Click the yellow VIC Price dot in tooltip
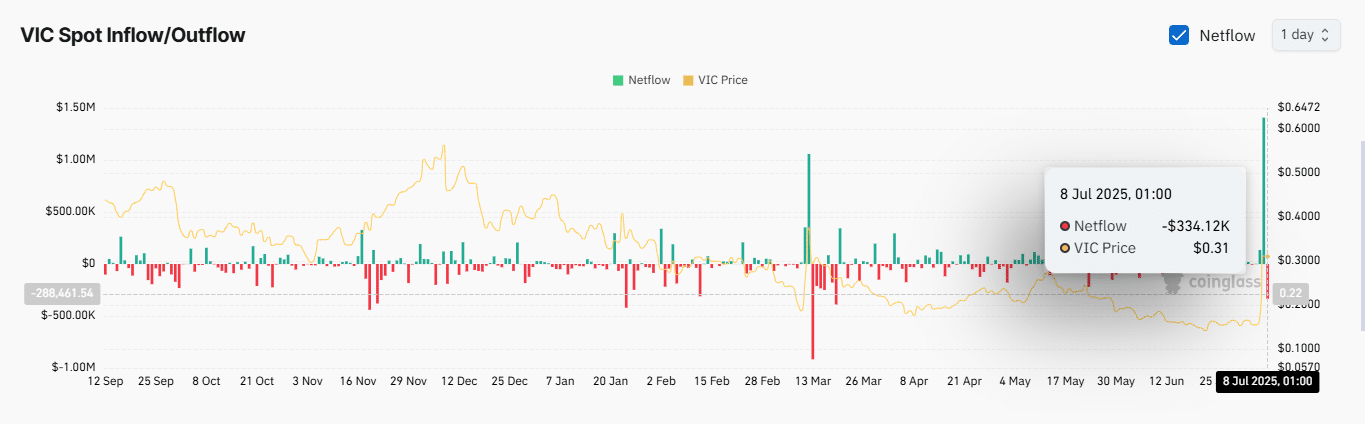The width and height of the screenshot is (1365, 424). click(x=1065, y=248)
